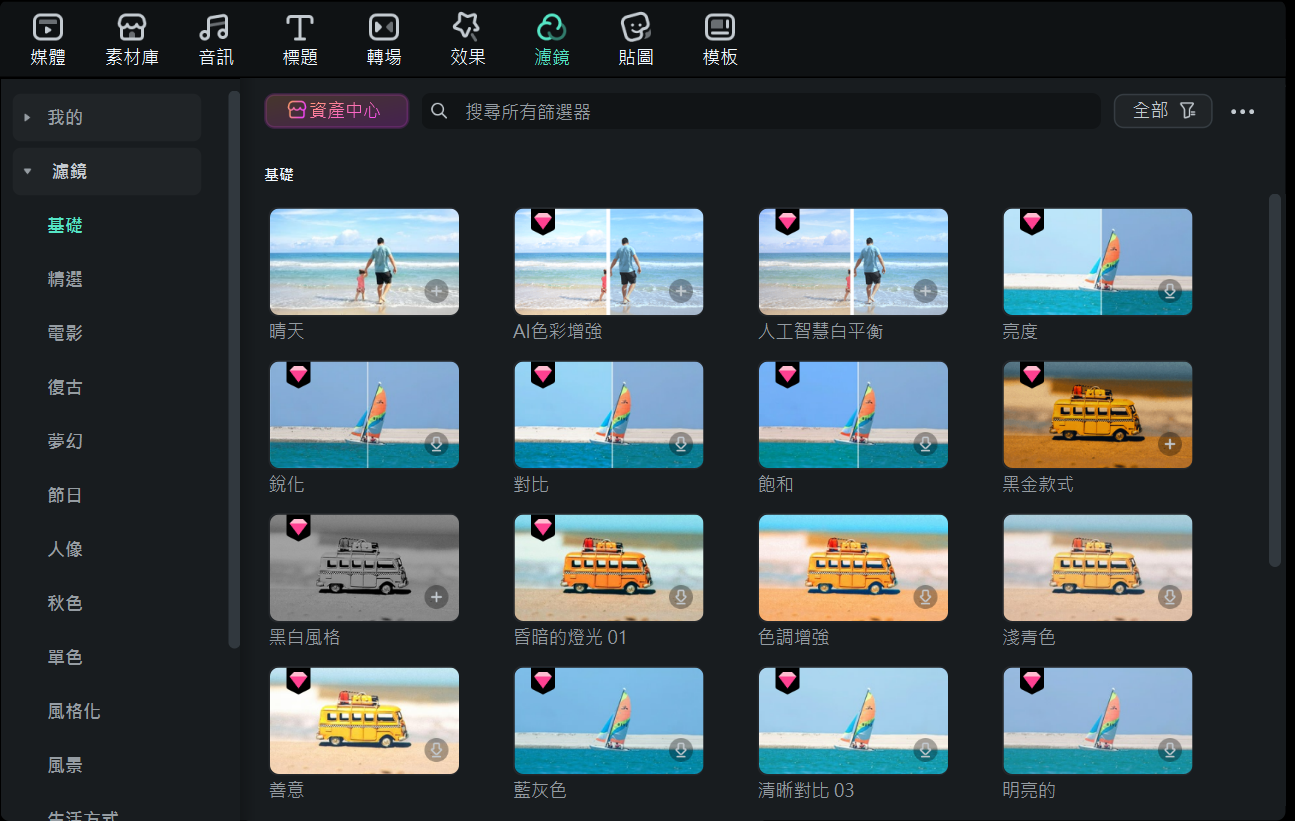This screenshot has width=1295, height=821.
Task: Select the 電影 category in sidebar
Action: (x=65, y=334)
